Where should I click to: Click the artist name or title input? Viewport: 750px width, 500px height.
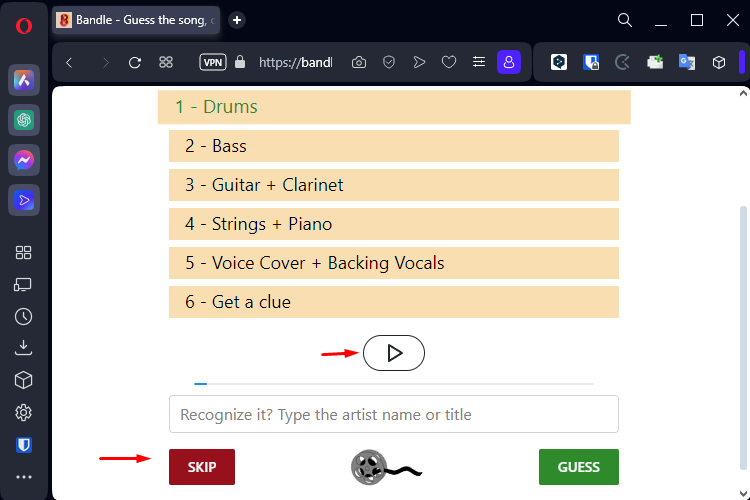pyautogui.click(x=394, y=414)
